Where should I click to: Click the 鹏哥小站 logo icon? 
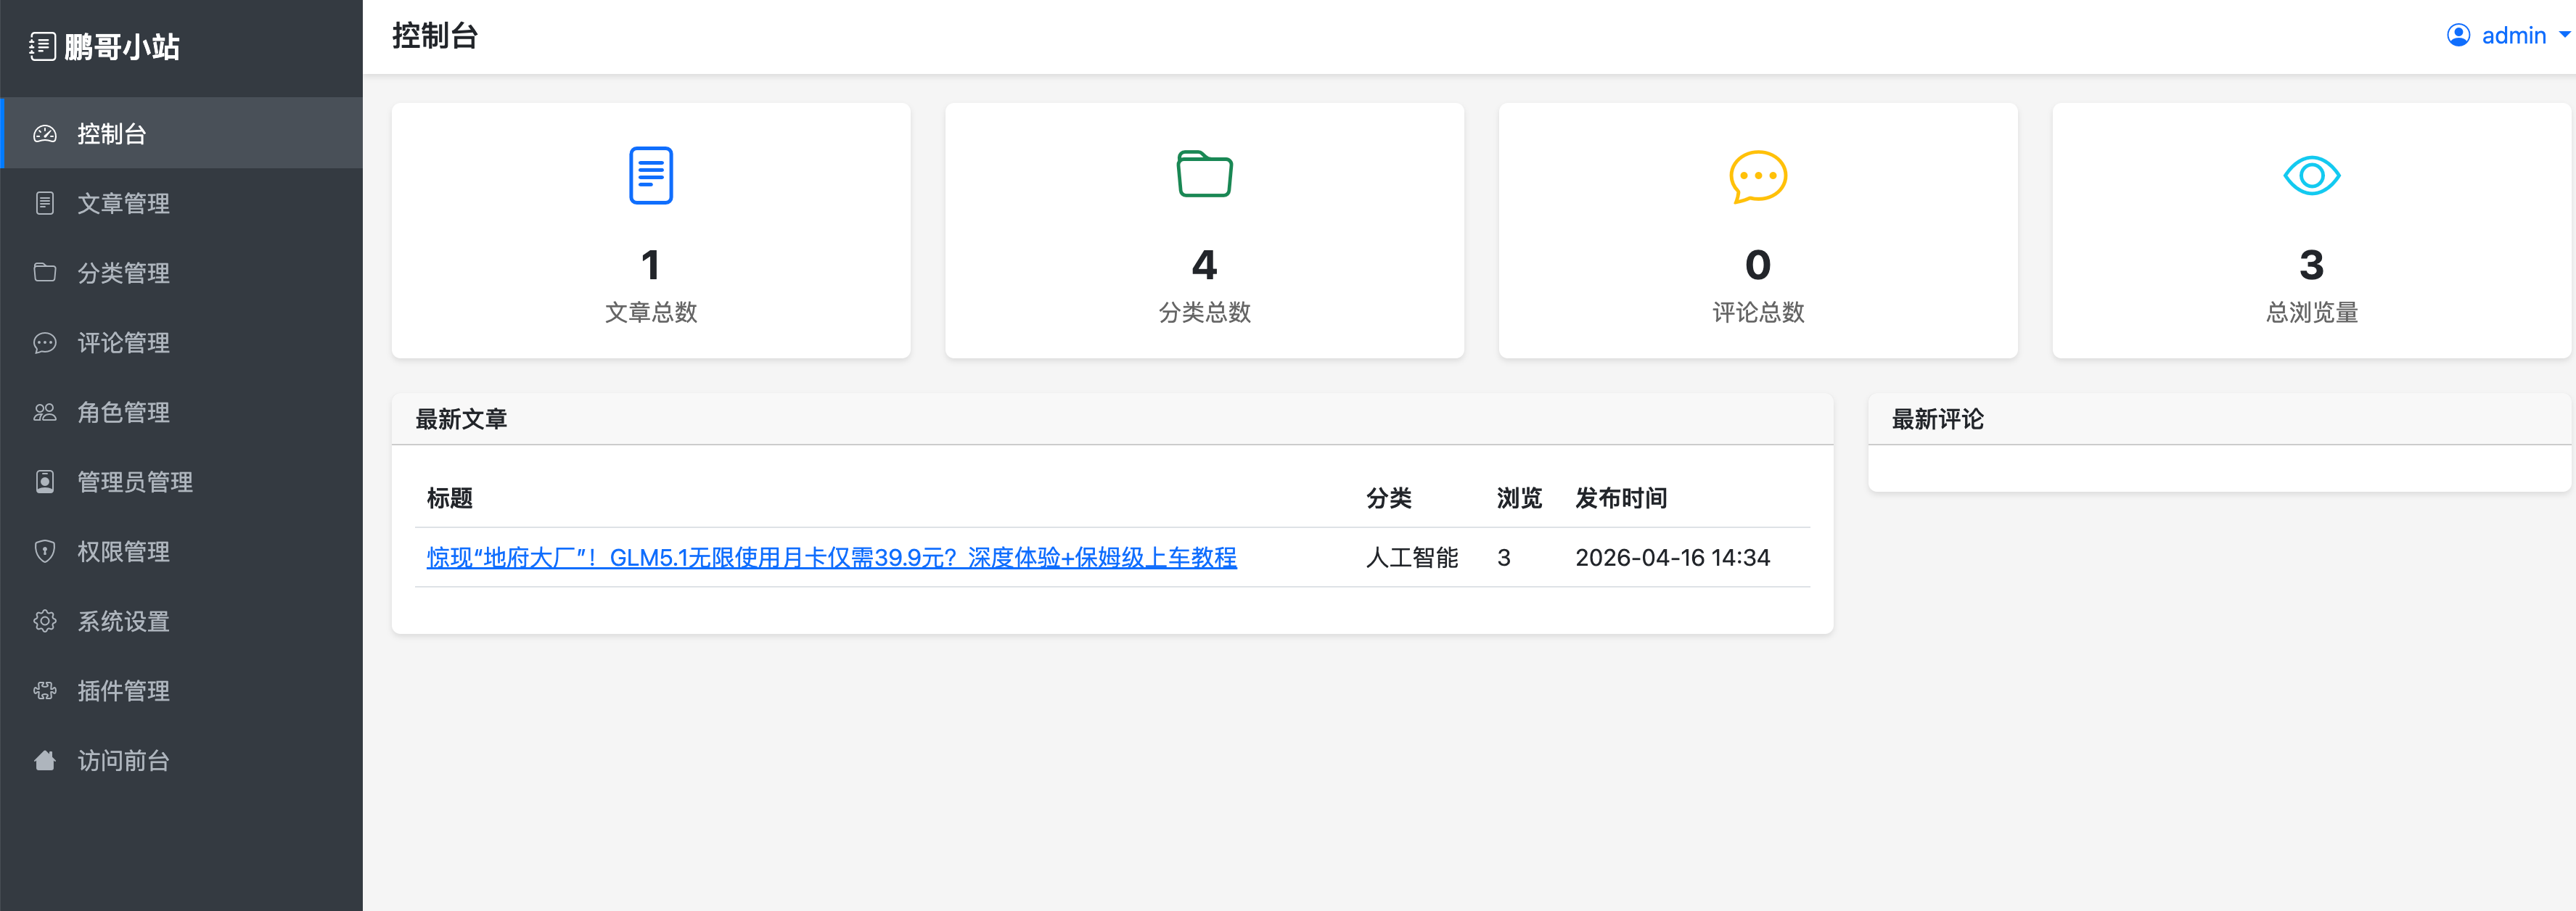pyautogui.click(x=42, y=46)
